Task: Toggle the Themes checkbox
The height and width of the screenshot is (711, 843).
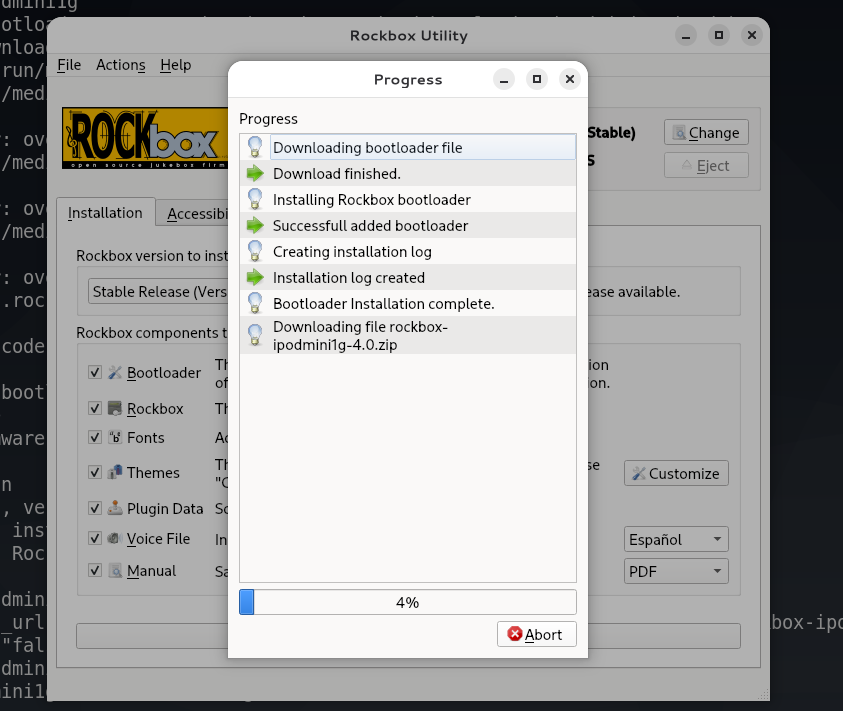Action: [95, 473]
